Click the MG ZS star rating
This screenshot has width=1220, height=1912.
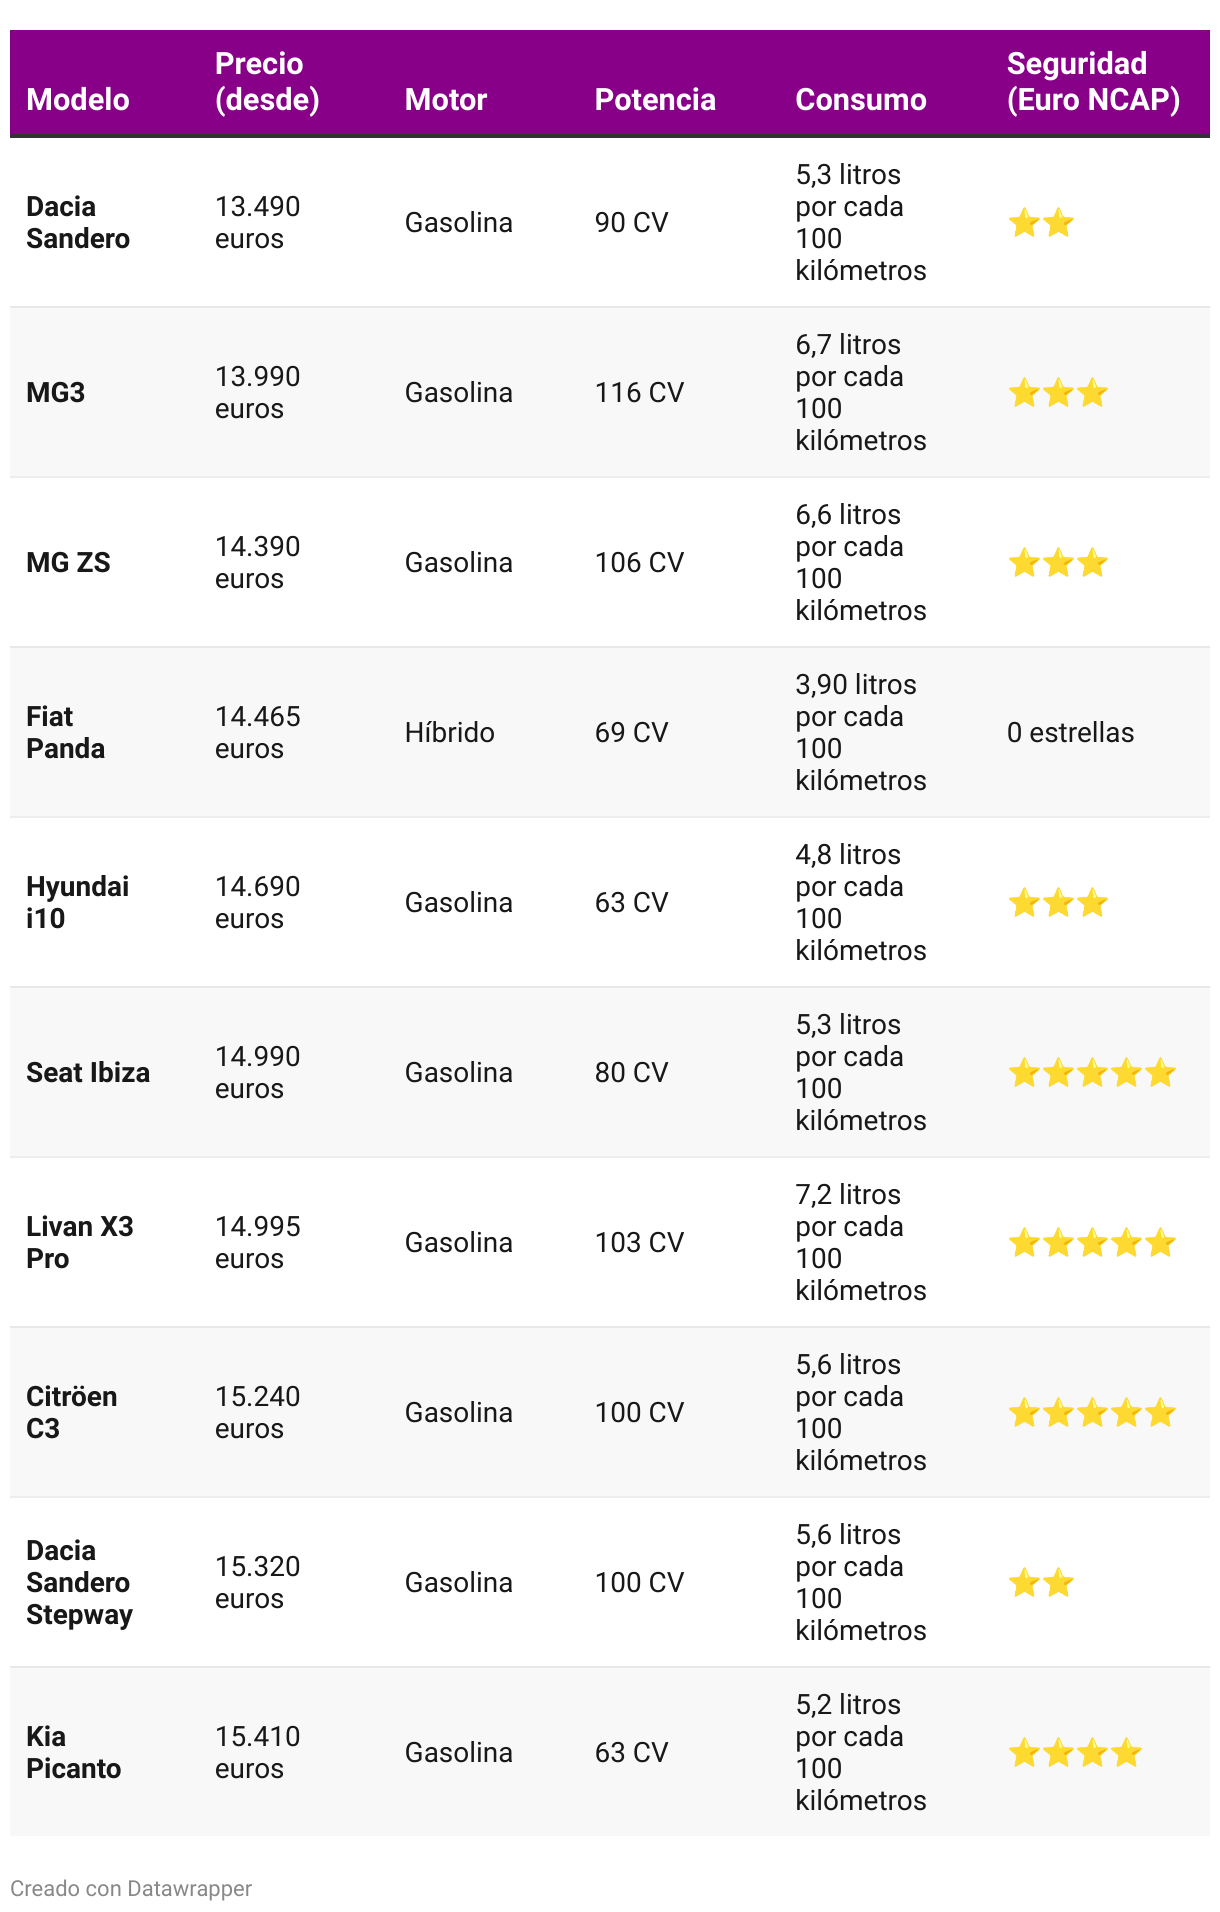(1058, 562)
